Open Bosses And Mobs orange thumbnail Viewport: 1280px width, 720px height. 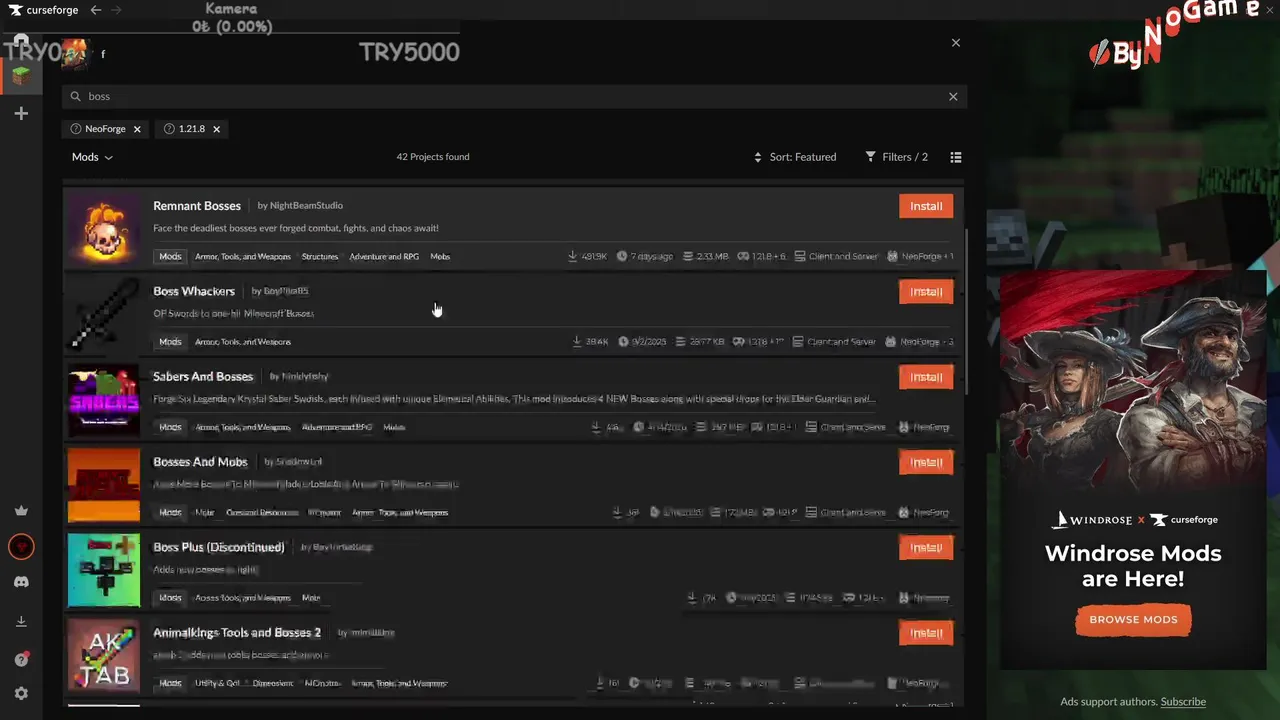pos(104,485)
